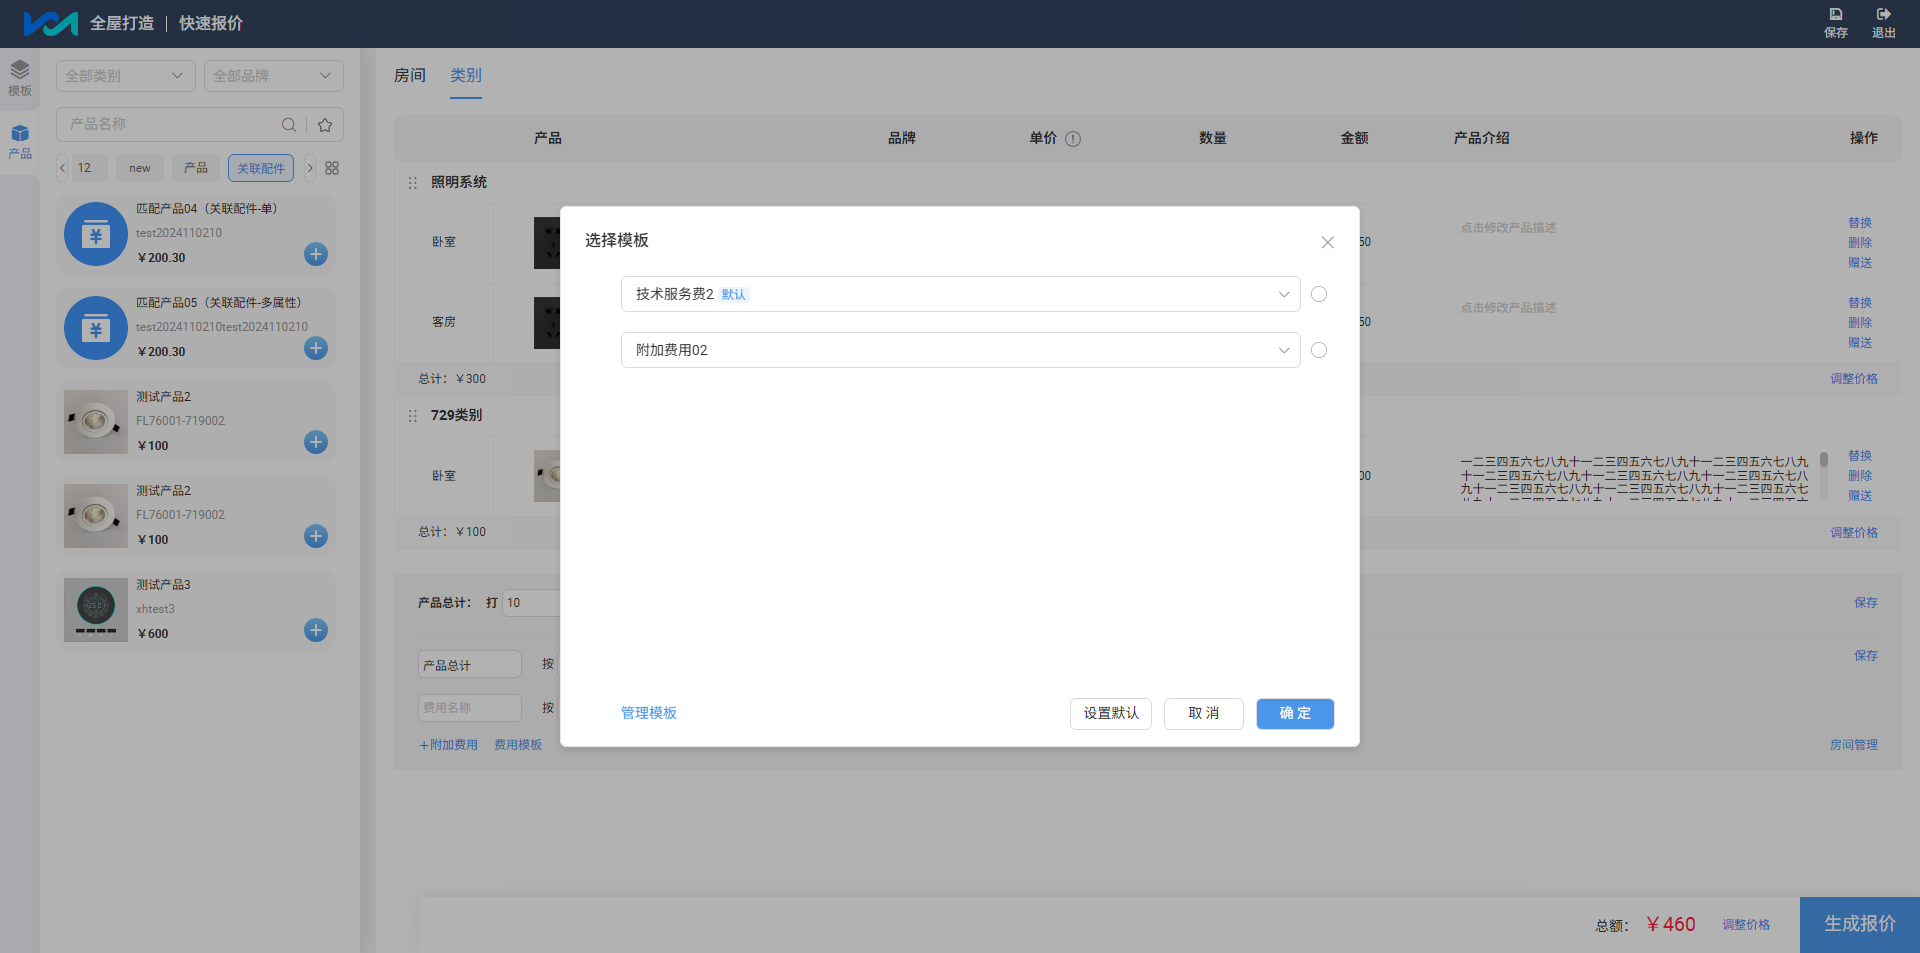
Task: Add 测试产品2 FL76001-719002 ¥100 first card plus
Action: click(316, 442)
